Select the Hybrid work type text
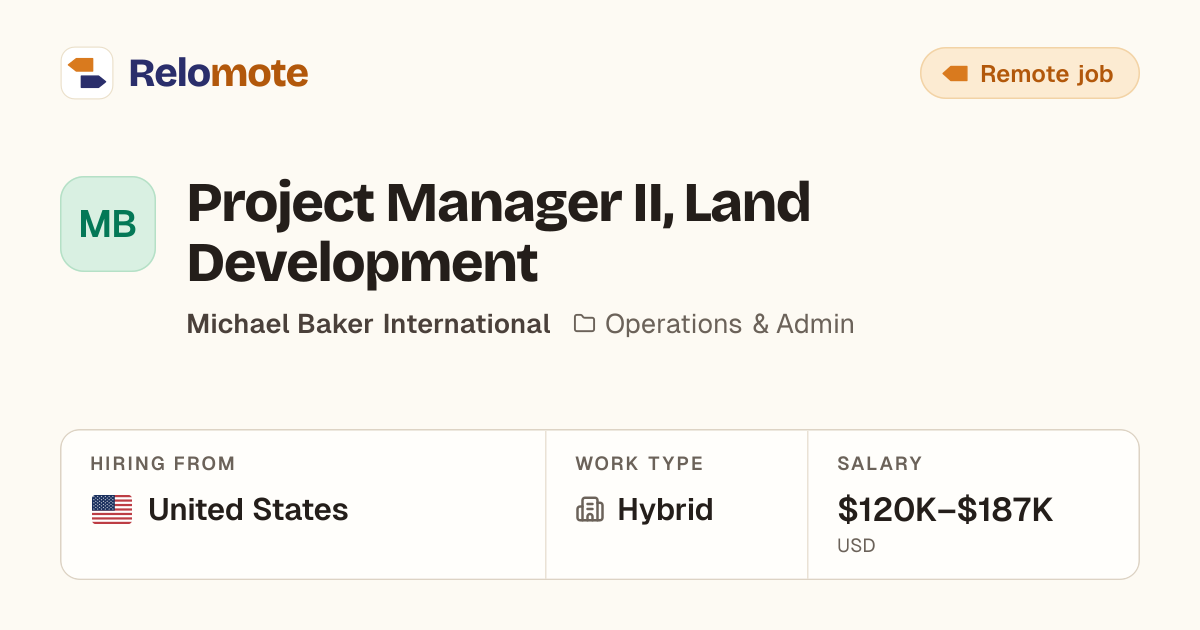The height and width of the screenshot is (630, 1200). click(665, 510)
